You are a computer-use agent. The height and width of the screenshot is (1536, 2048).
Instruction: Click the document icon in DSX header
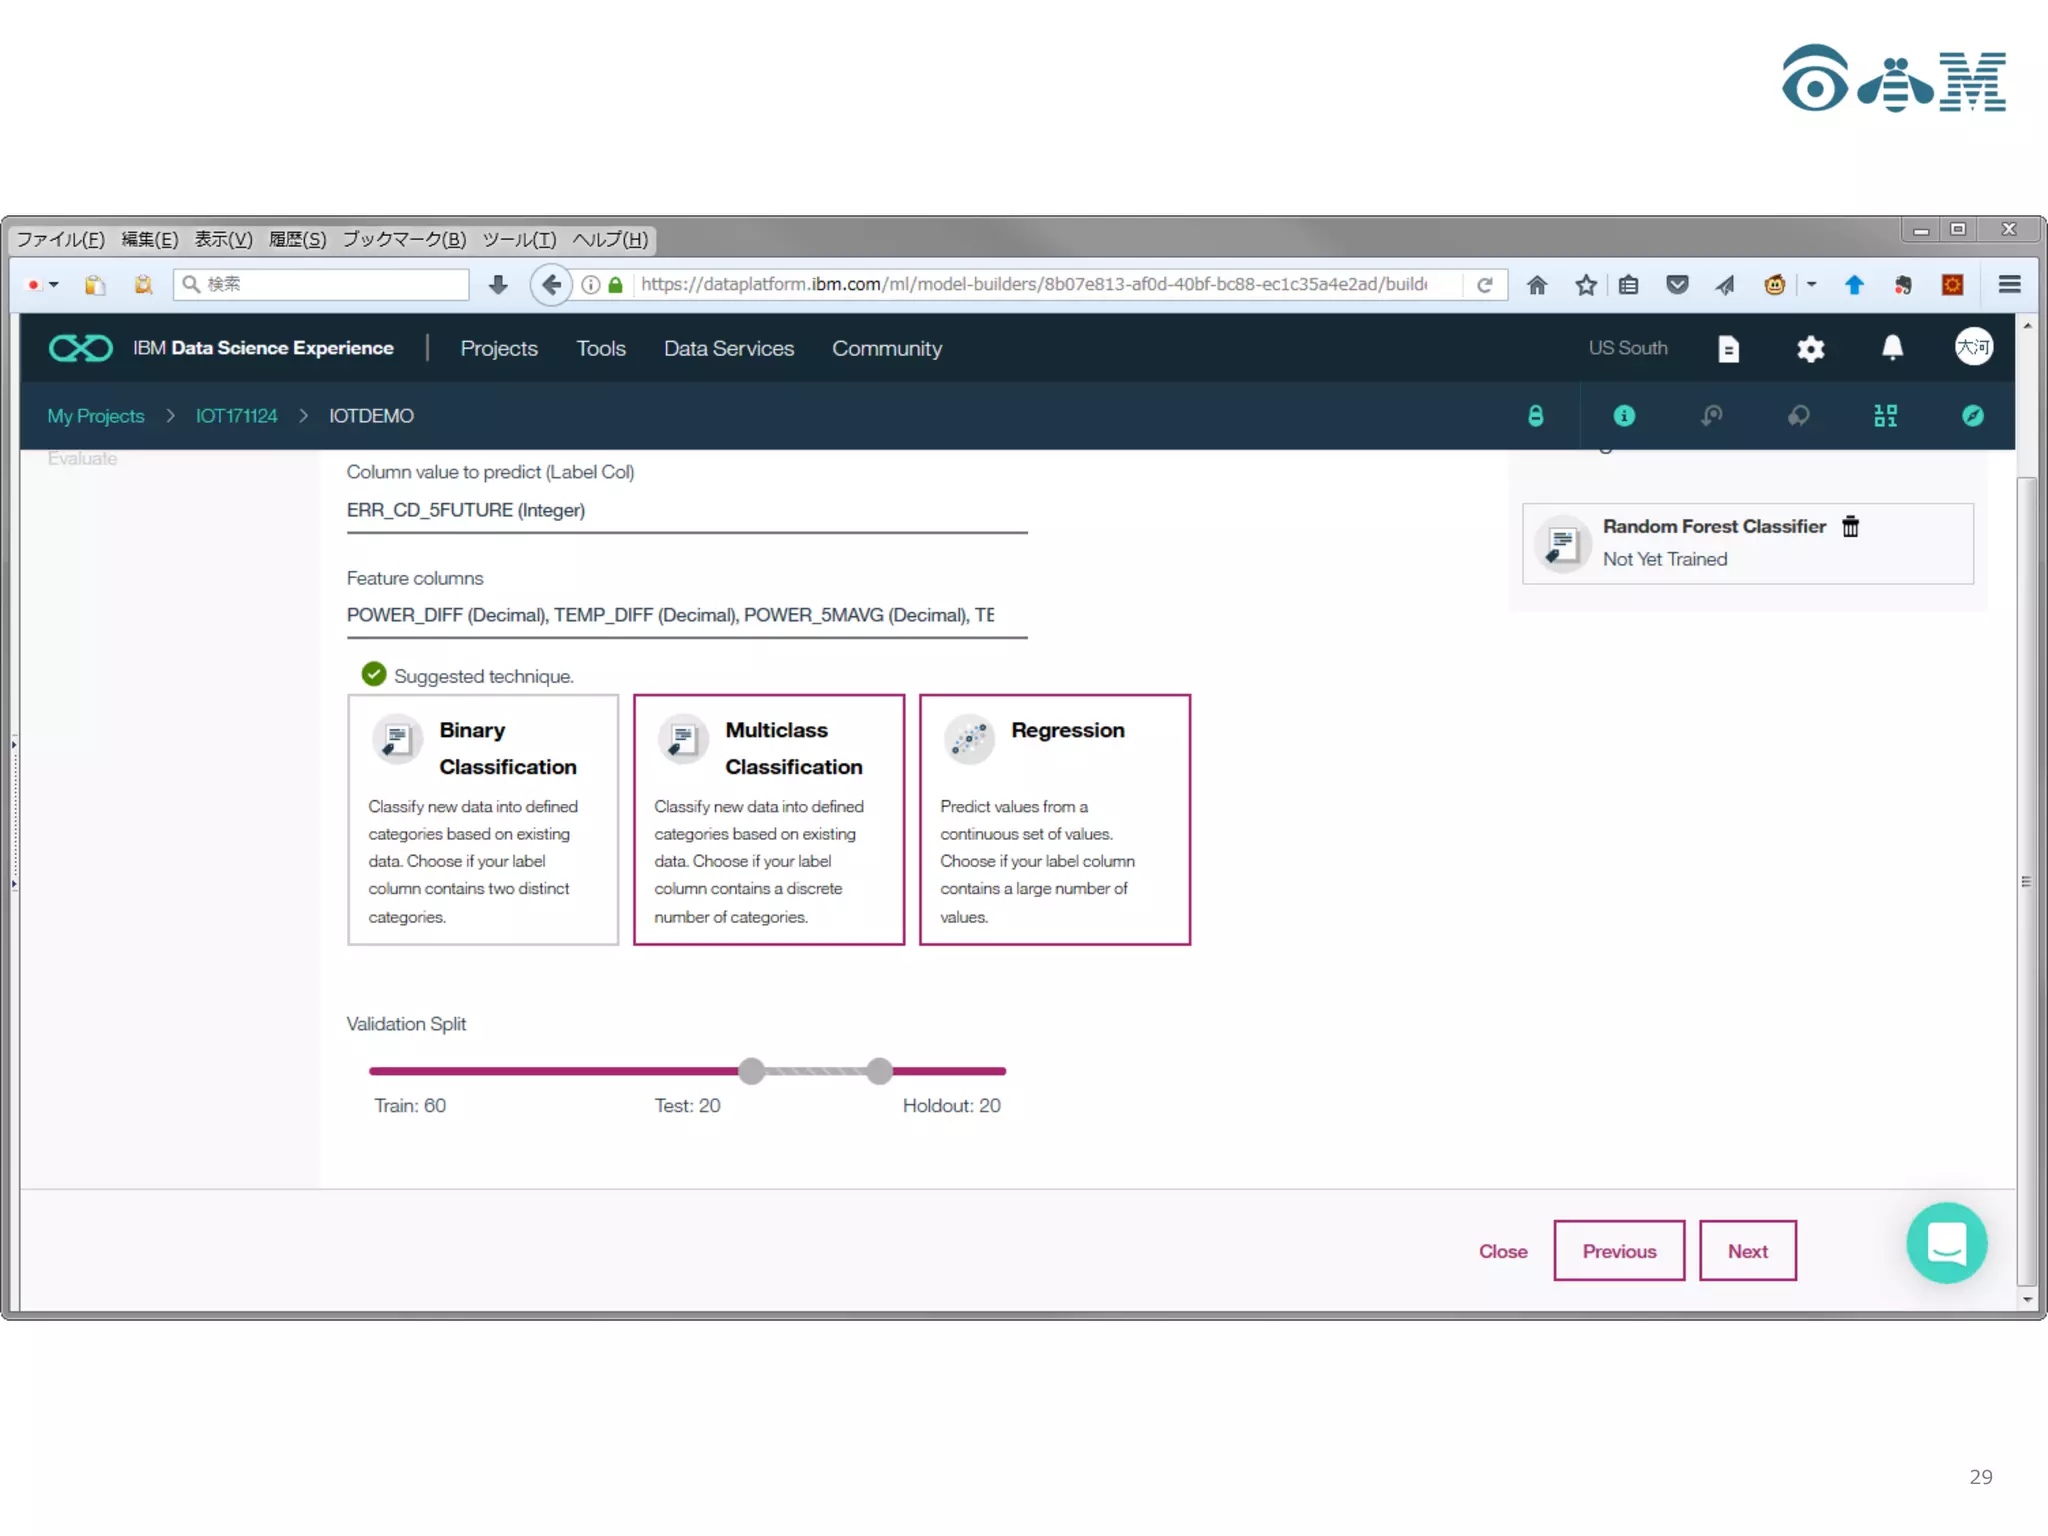click(1728, 349)
